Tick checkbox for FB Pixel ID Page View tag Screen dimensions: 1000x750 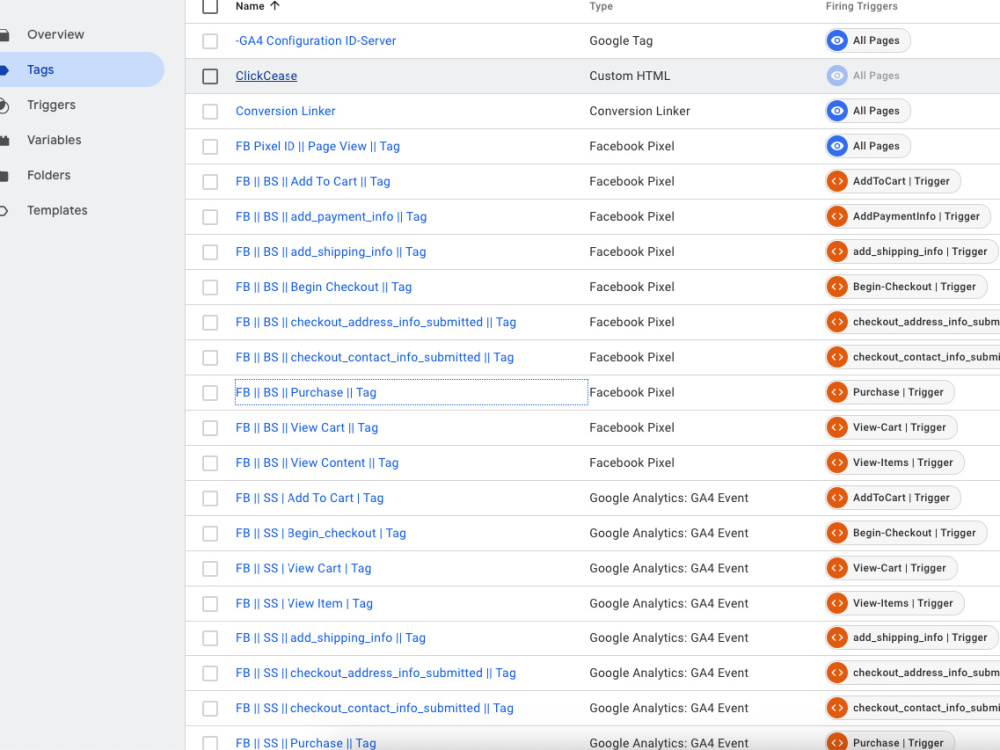210,146
